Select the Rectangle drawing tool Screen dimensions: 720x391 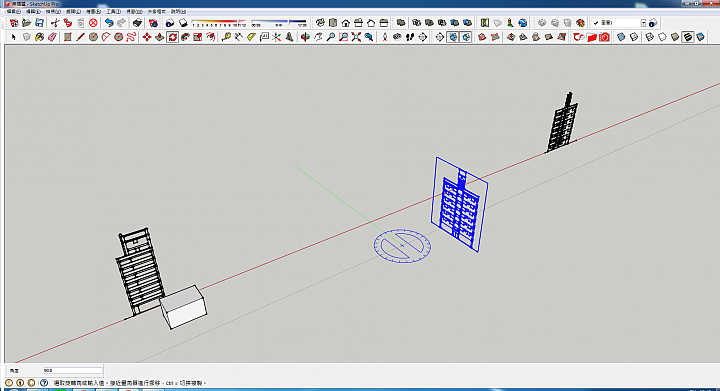[68, 37]
